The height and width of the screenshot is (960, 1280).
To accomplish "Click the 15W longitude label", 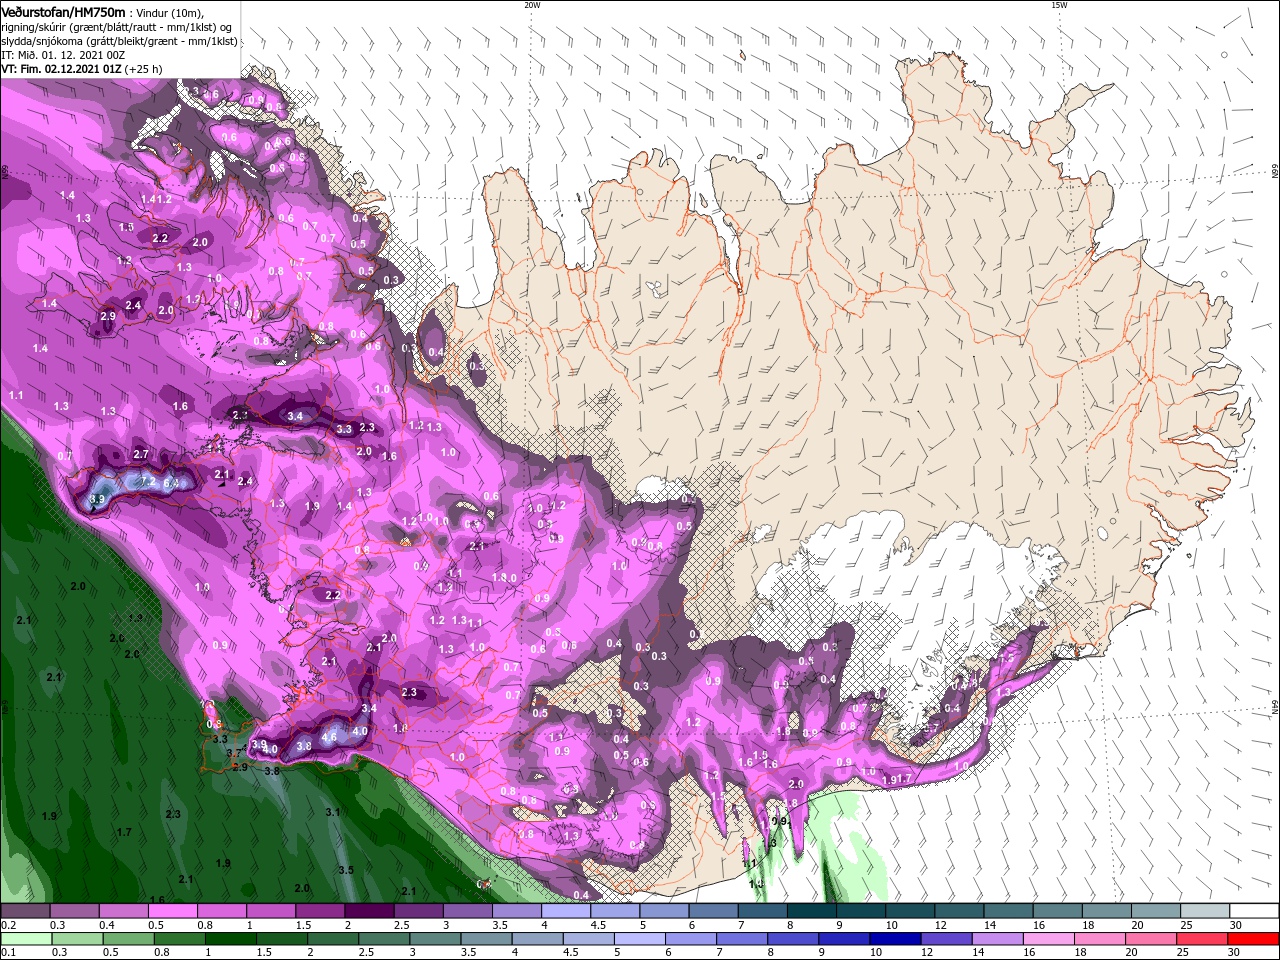I will [1058, 5].
